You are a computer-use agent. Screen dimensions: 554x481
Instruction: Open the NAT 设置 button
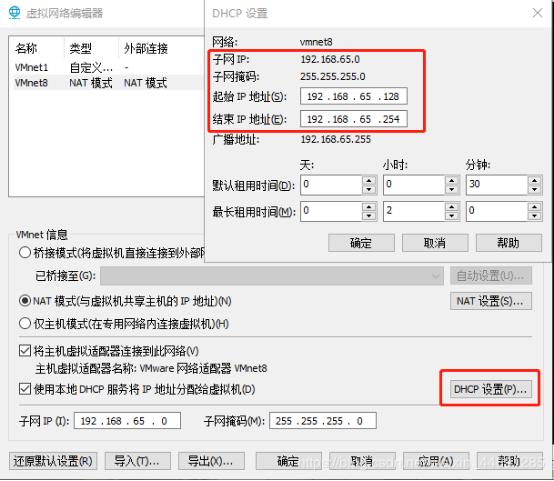[491, 301]
